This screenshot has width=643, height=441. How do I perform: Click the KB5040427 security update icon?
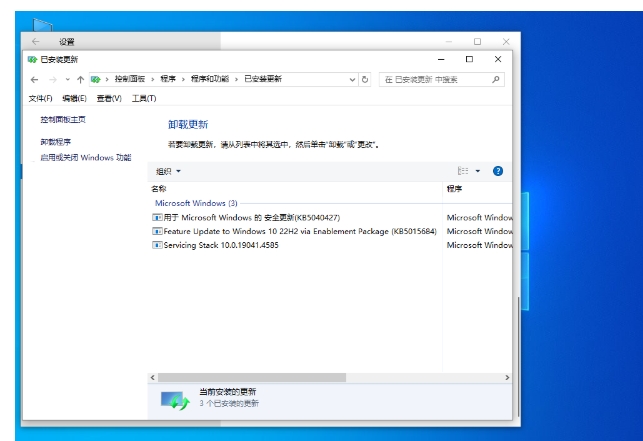157,217
